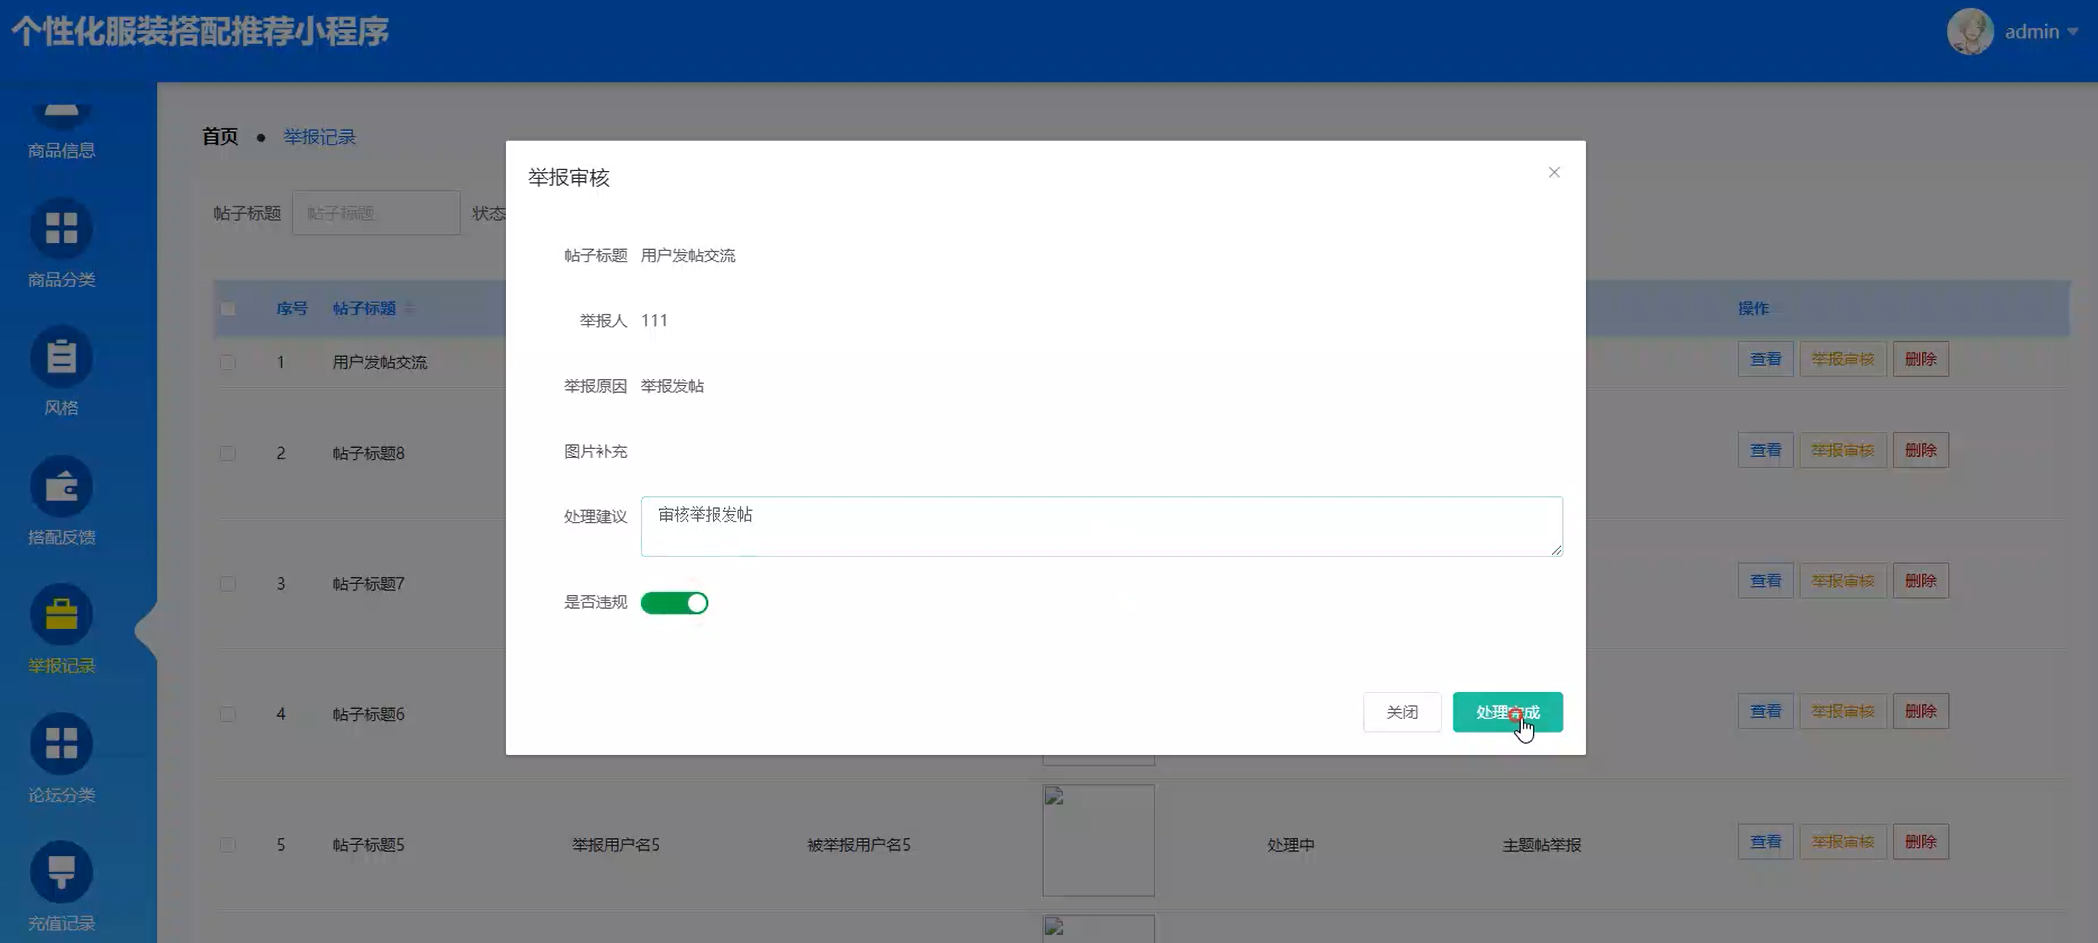Tick the select-all checkbox in table header
The height and width of the screenshot is (943, 2098).
click(228, 309)
